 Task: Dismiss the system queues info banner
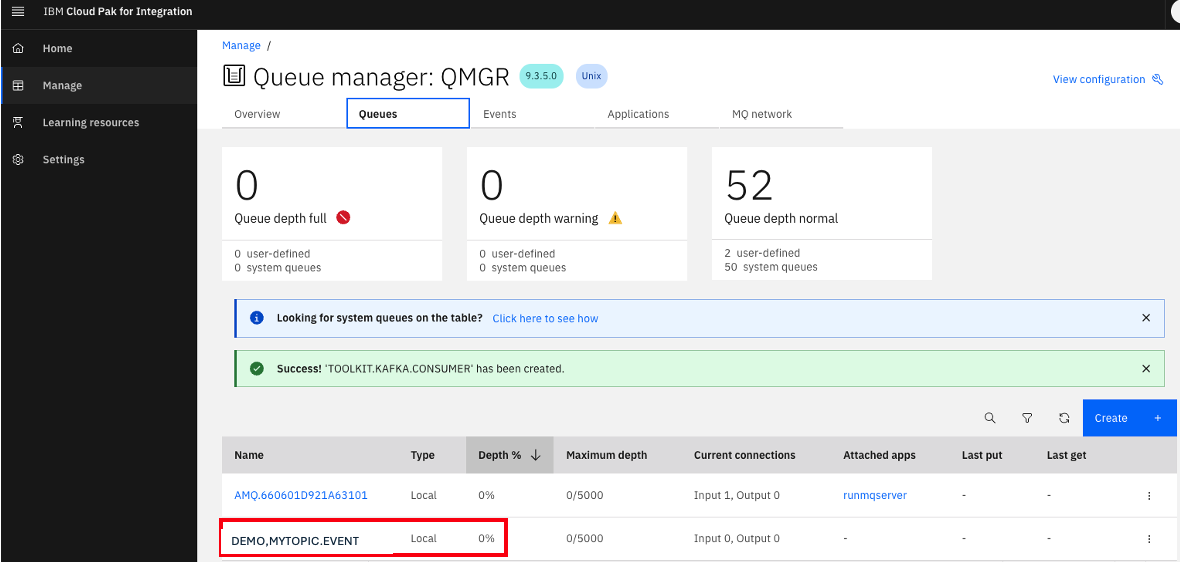pos(1146,318)
